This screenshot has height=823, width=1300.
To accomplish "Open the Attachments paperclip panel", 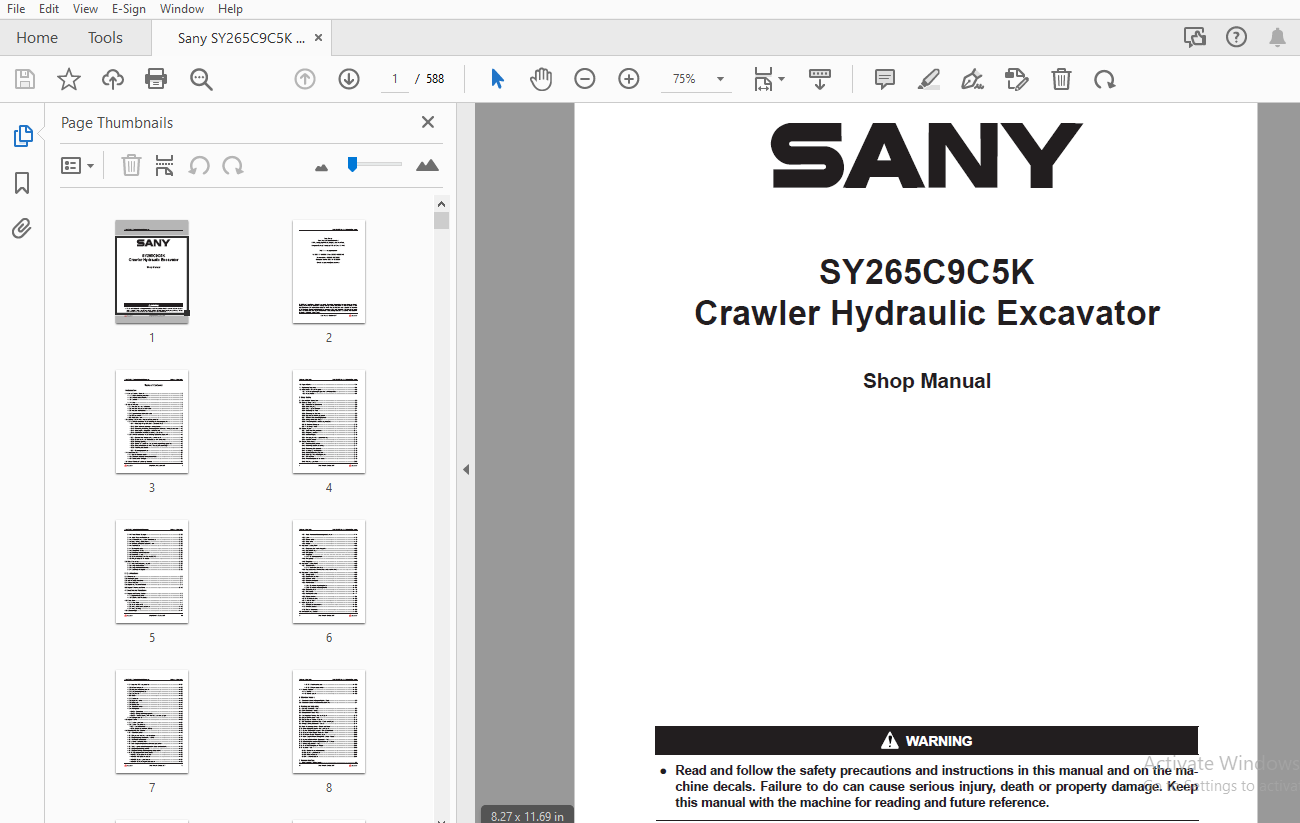I will (22, 229).
